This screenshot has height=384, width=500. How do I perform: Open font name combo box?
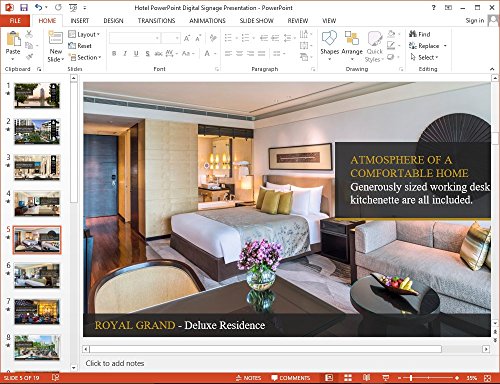pyautogui.click(x=135, y=38)
